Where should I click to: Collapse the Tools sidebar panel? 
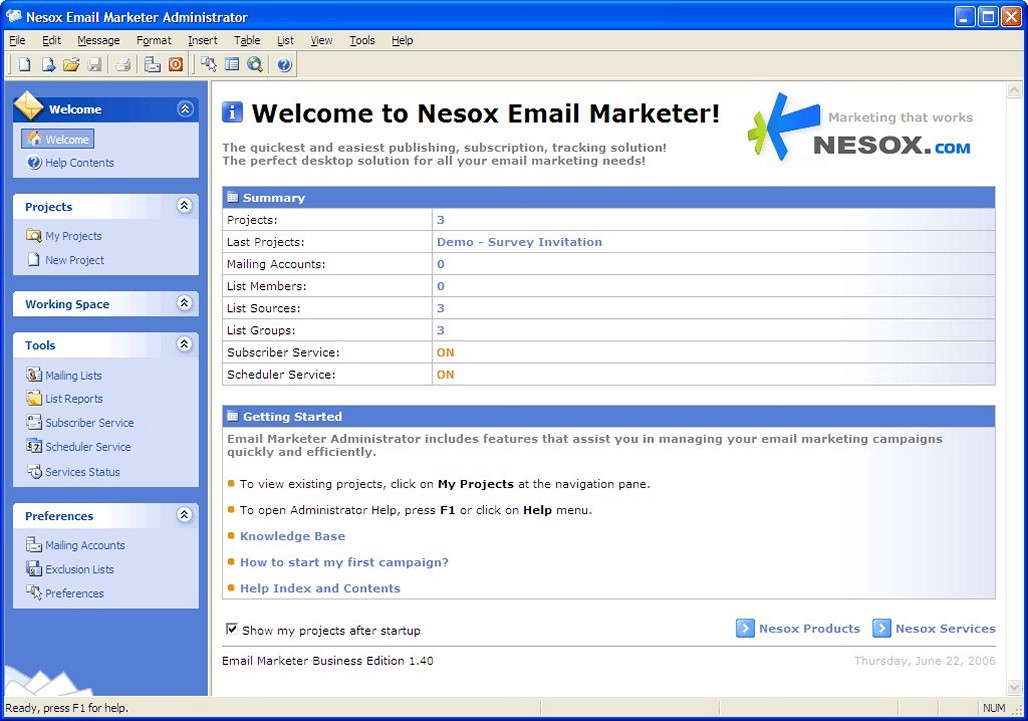[184, 344]
